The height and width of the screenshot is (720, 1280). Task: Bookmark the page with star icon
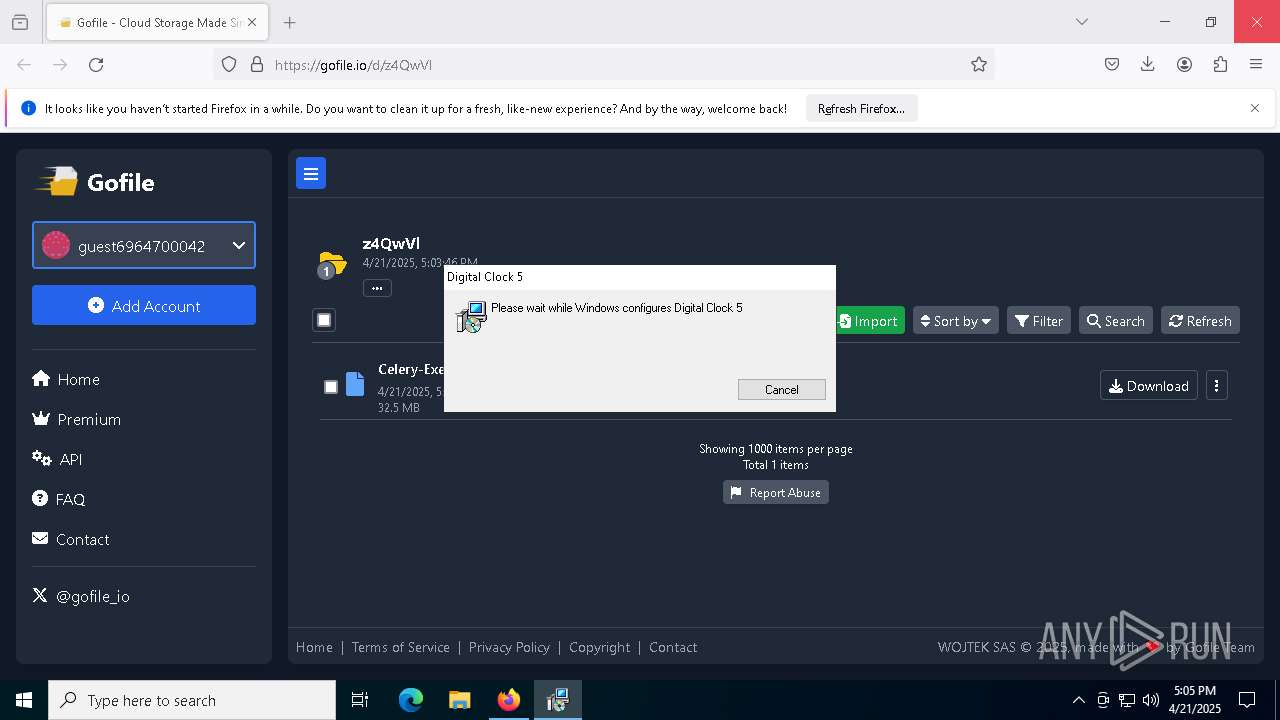979,64
